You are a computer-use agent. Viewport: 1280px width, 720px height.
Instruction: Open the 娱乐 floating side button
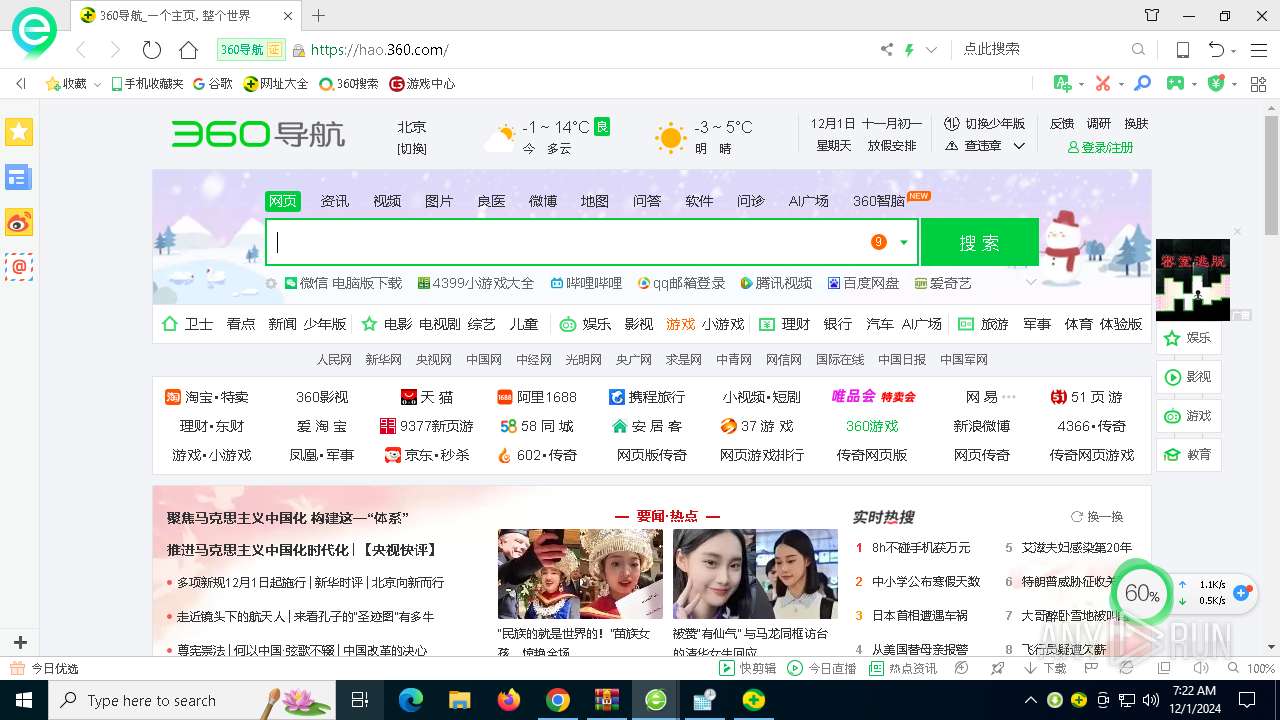1189,338
